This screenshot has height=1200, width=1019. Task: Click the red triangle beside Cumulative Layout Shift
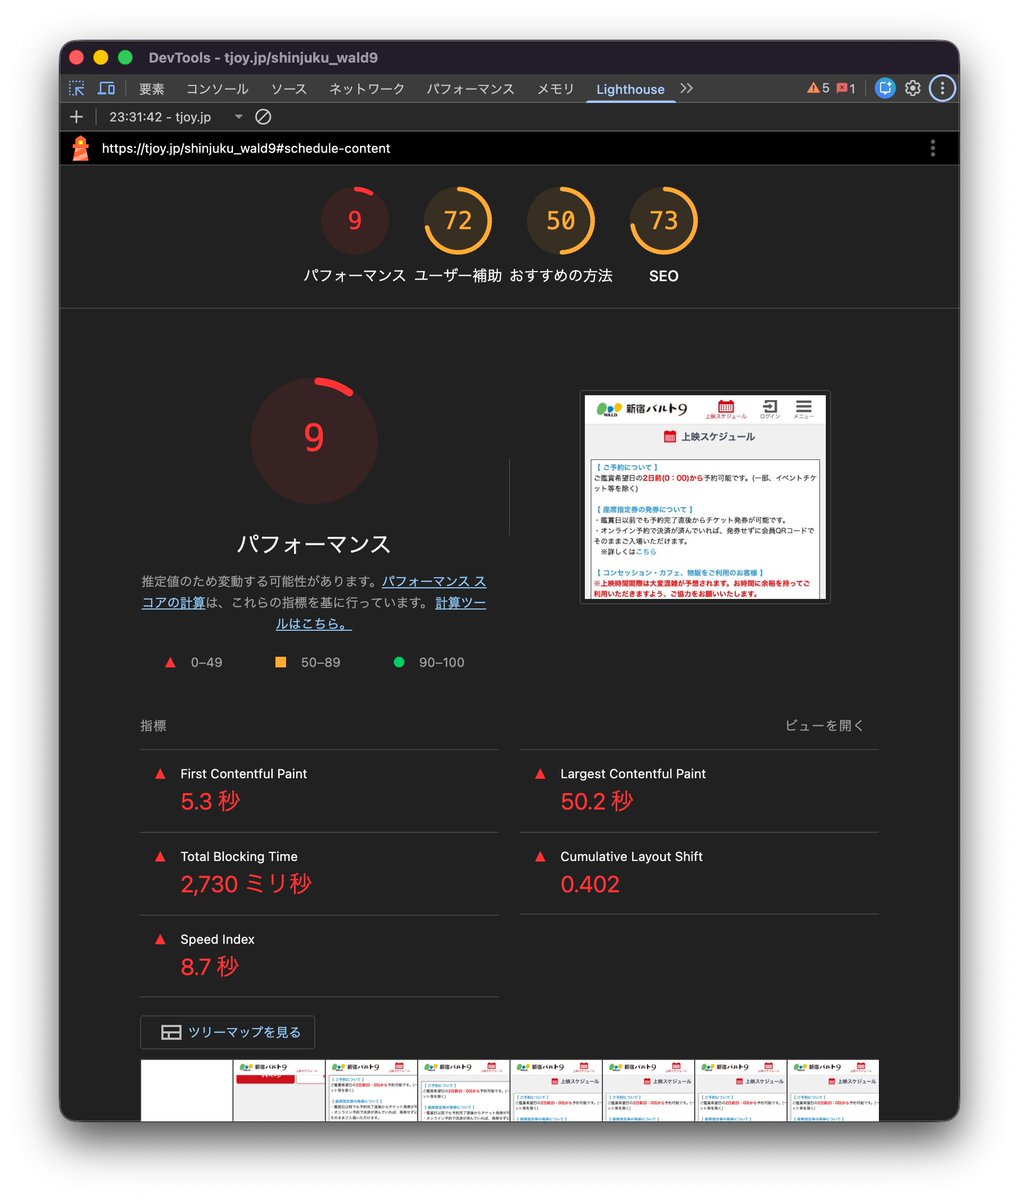click(x=540, y=857)
